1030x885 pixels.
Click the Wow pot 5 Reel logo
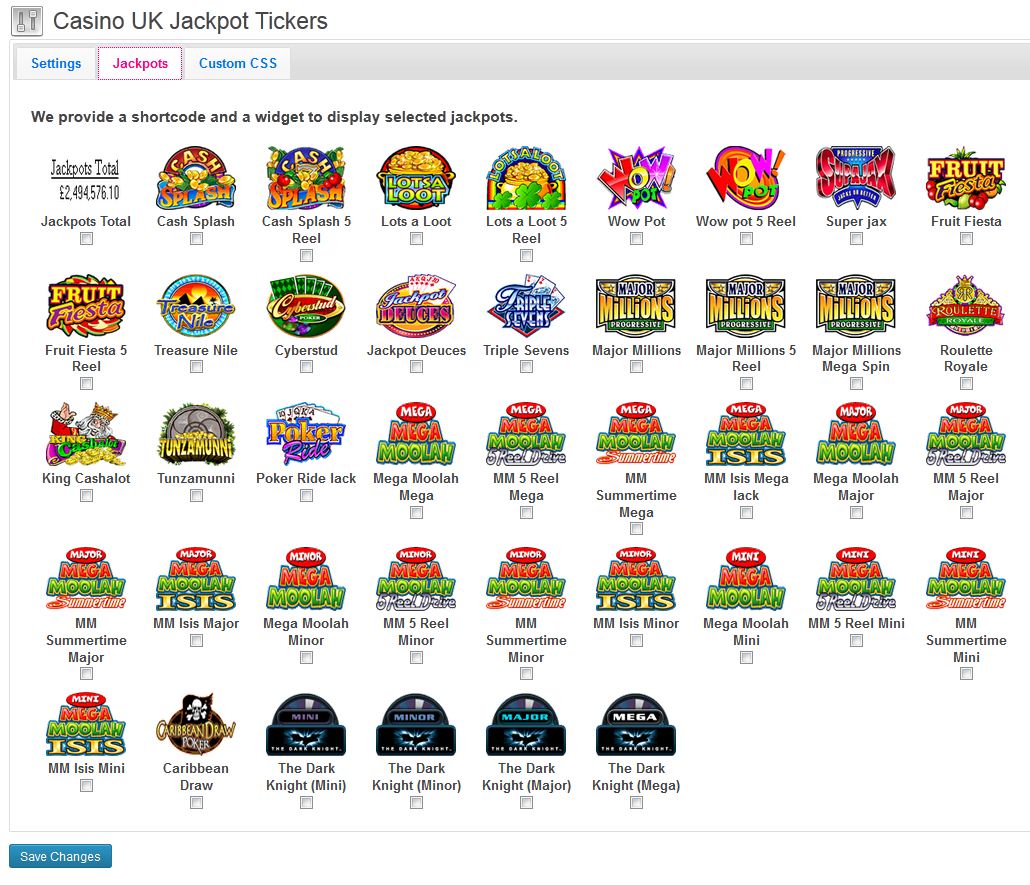click(x=746, y=177)
